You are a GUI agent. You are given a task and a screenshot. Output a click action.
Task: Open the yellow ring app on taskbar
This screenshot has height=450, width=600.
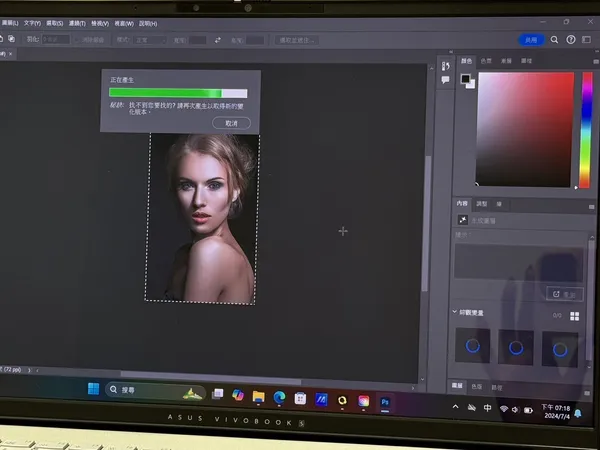[342, 400]
